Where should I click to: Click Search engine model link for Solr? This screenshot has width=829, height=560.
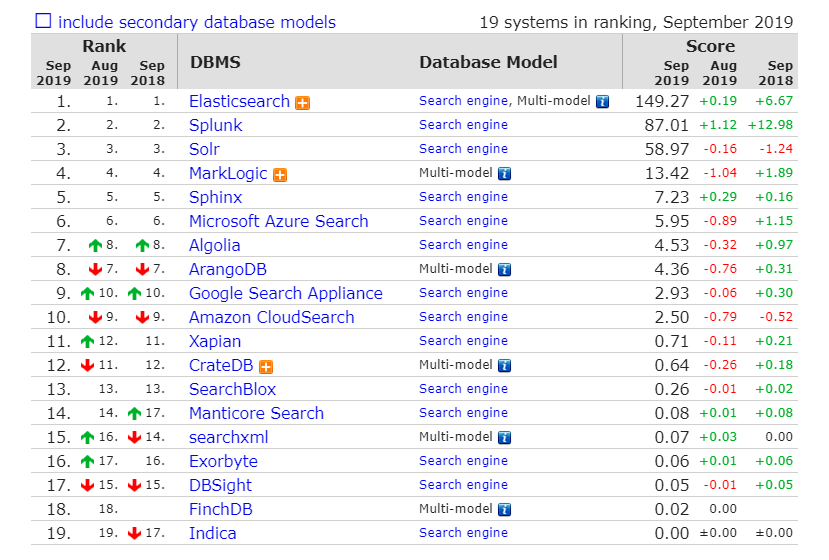463,149
